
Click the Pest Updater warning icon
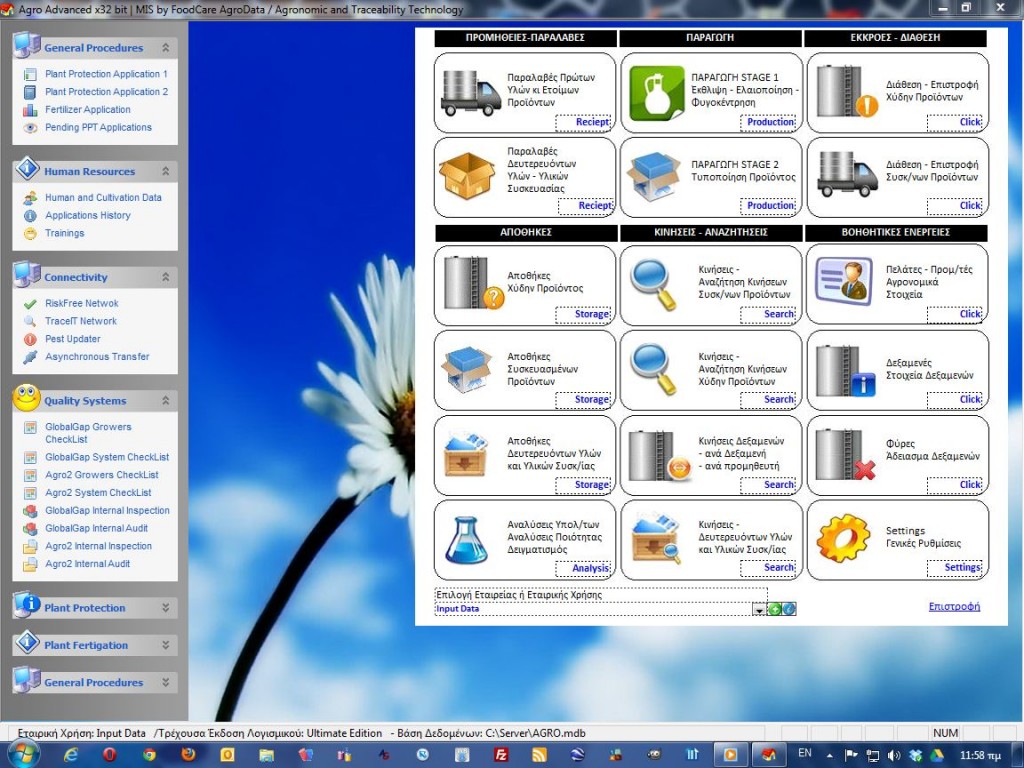tap(30, 339)
